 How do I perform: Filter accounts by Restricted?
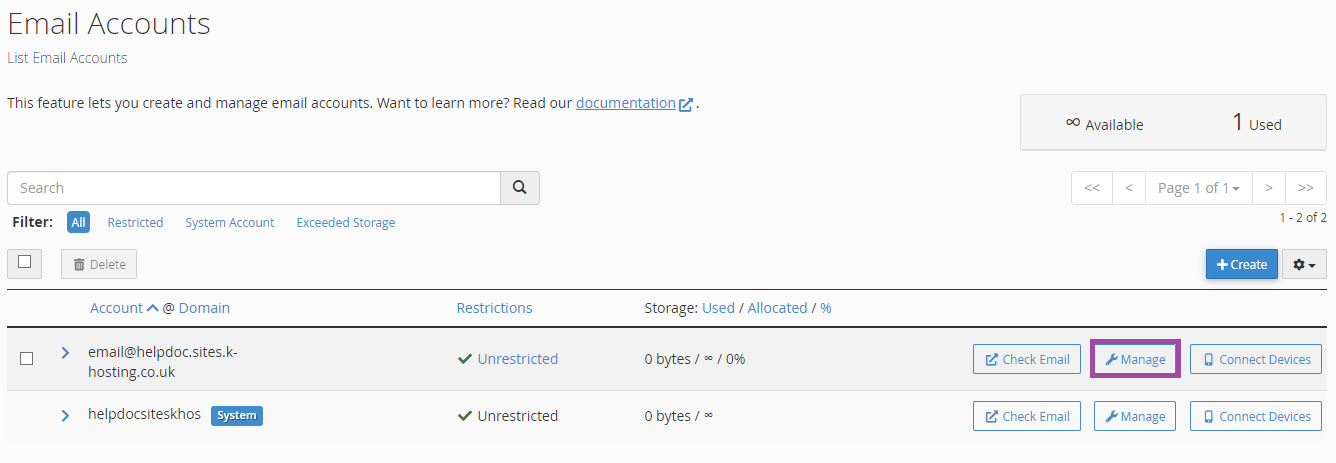pyautogui.click(x=135, y=223)
